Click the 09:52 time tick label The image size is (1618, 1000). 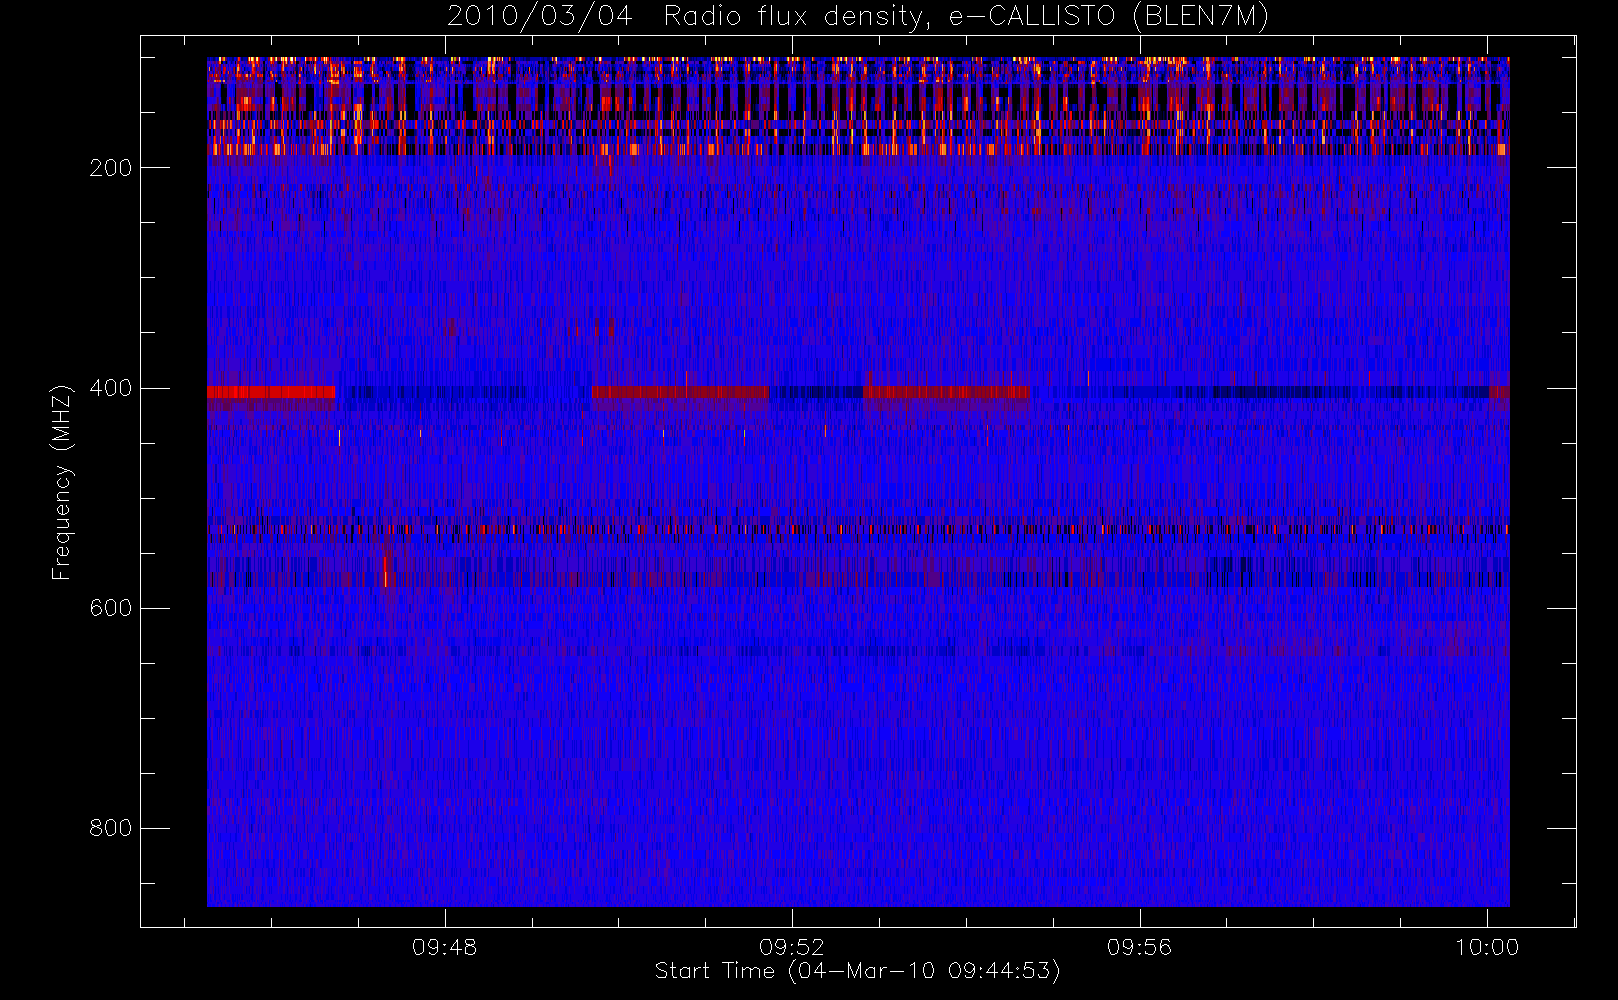click(x=792, y=947)
